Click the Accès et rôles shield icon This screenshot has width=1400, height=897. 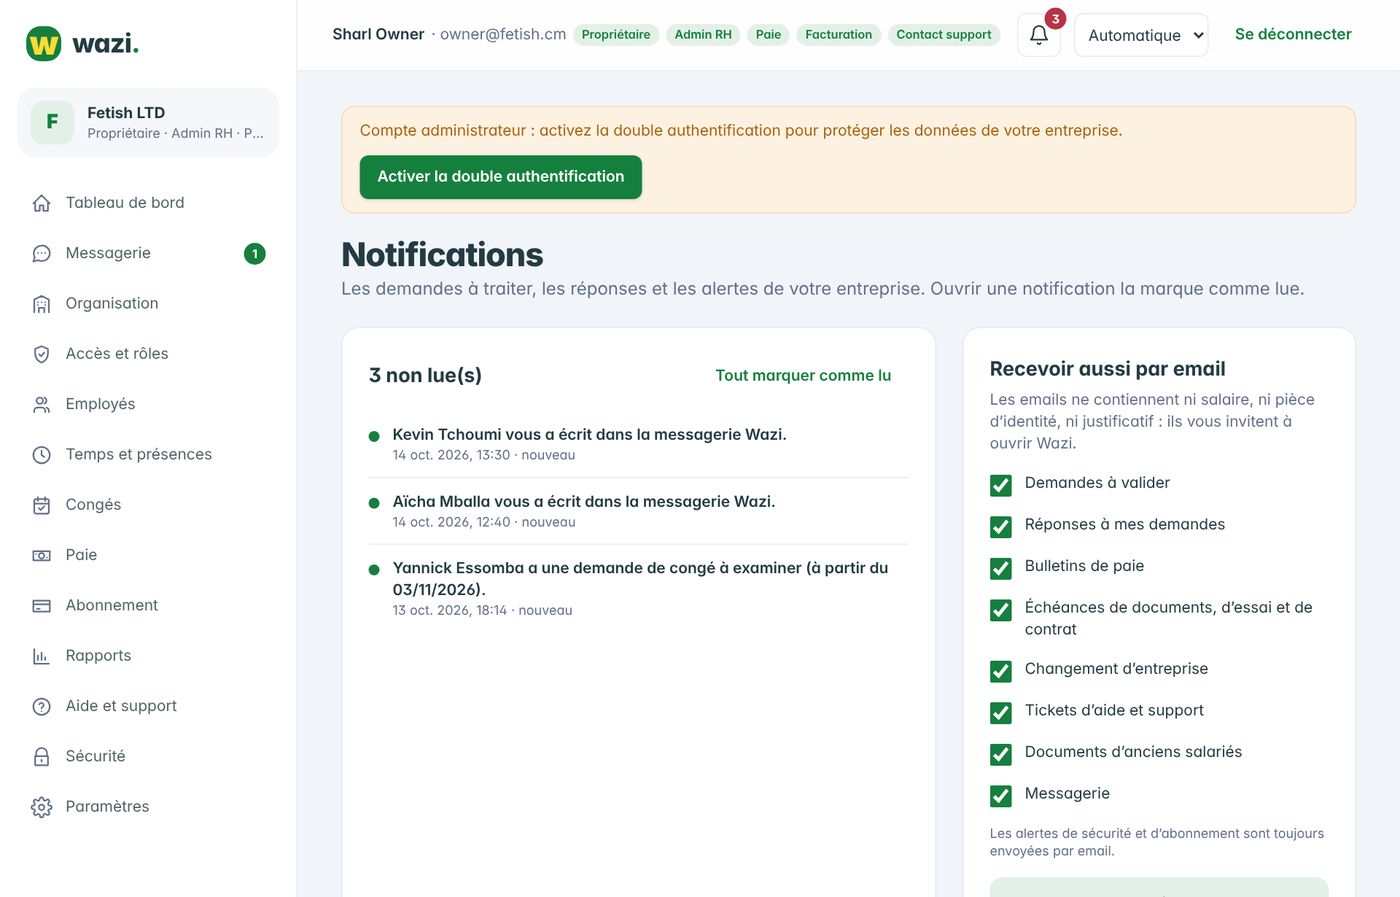[x=41, y=354]
